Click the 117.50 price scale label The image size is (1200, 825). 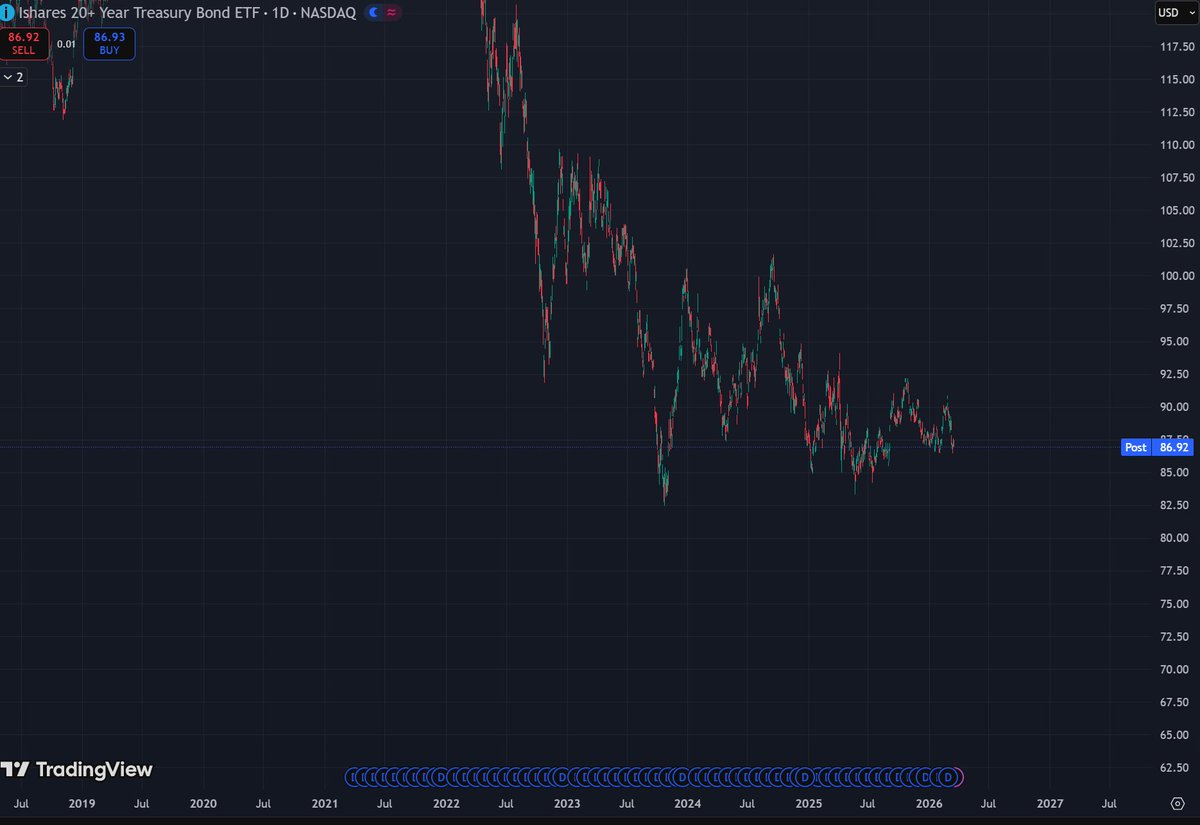click(x=1176, y=46)
